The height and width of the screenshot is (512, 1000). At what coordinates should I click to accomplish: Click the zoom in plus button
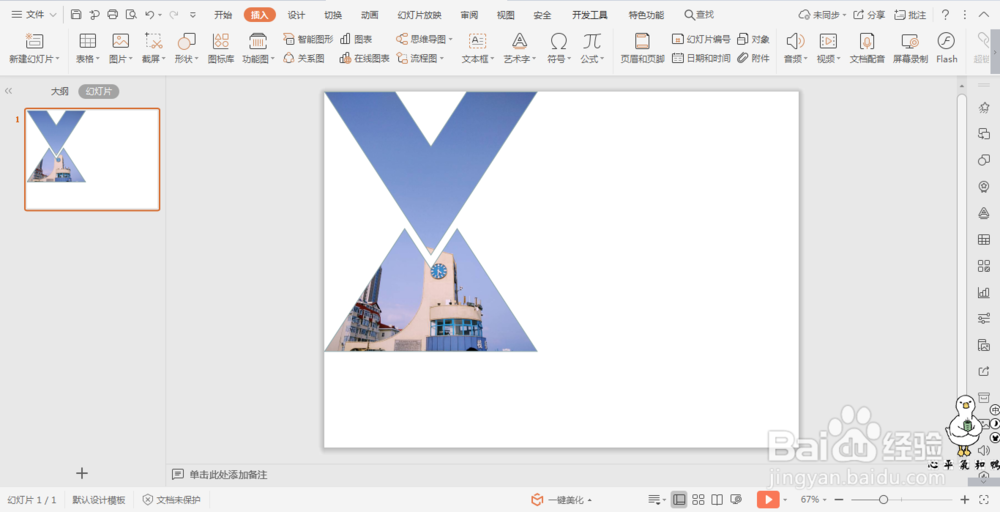(x=965, y=500)
